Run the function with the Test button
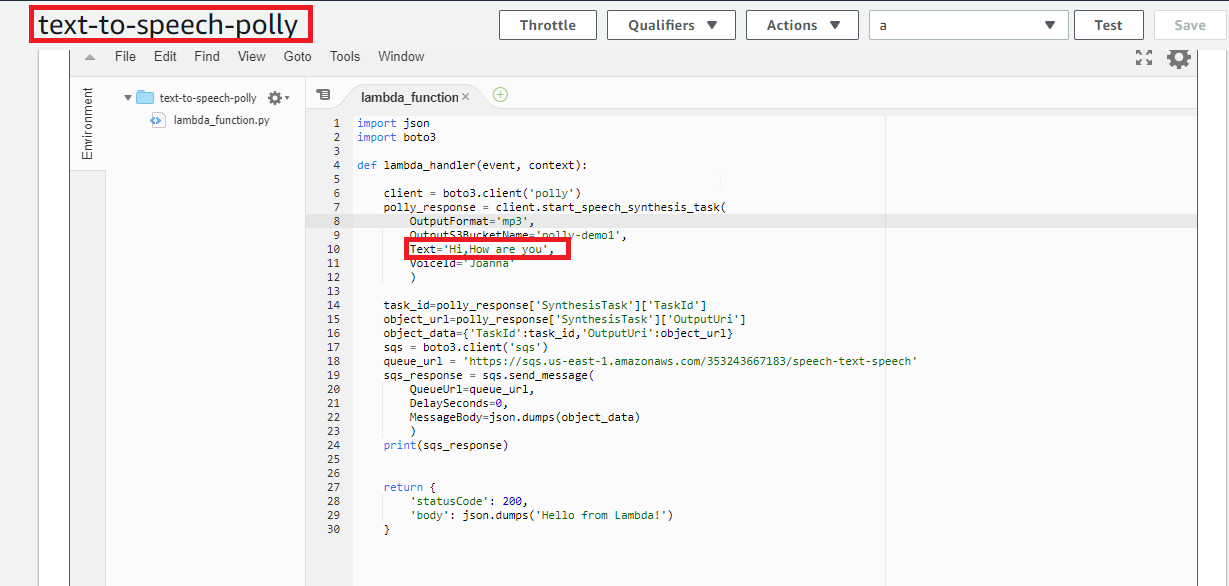 click(x=1108, y=25)
